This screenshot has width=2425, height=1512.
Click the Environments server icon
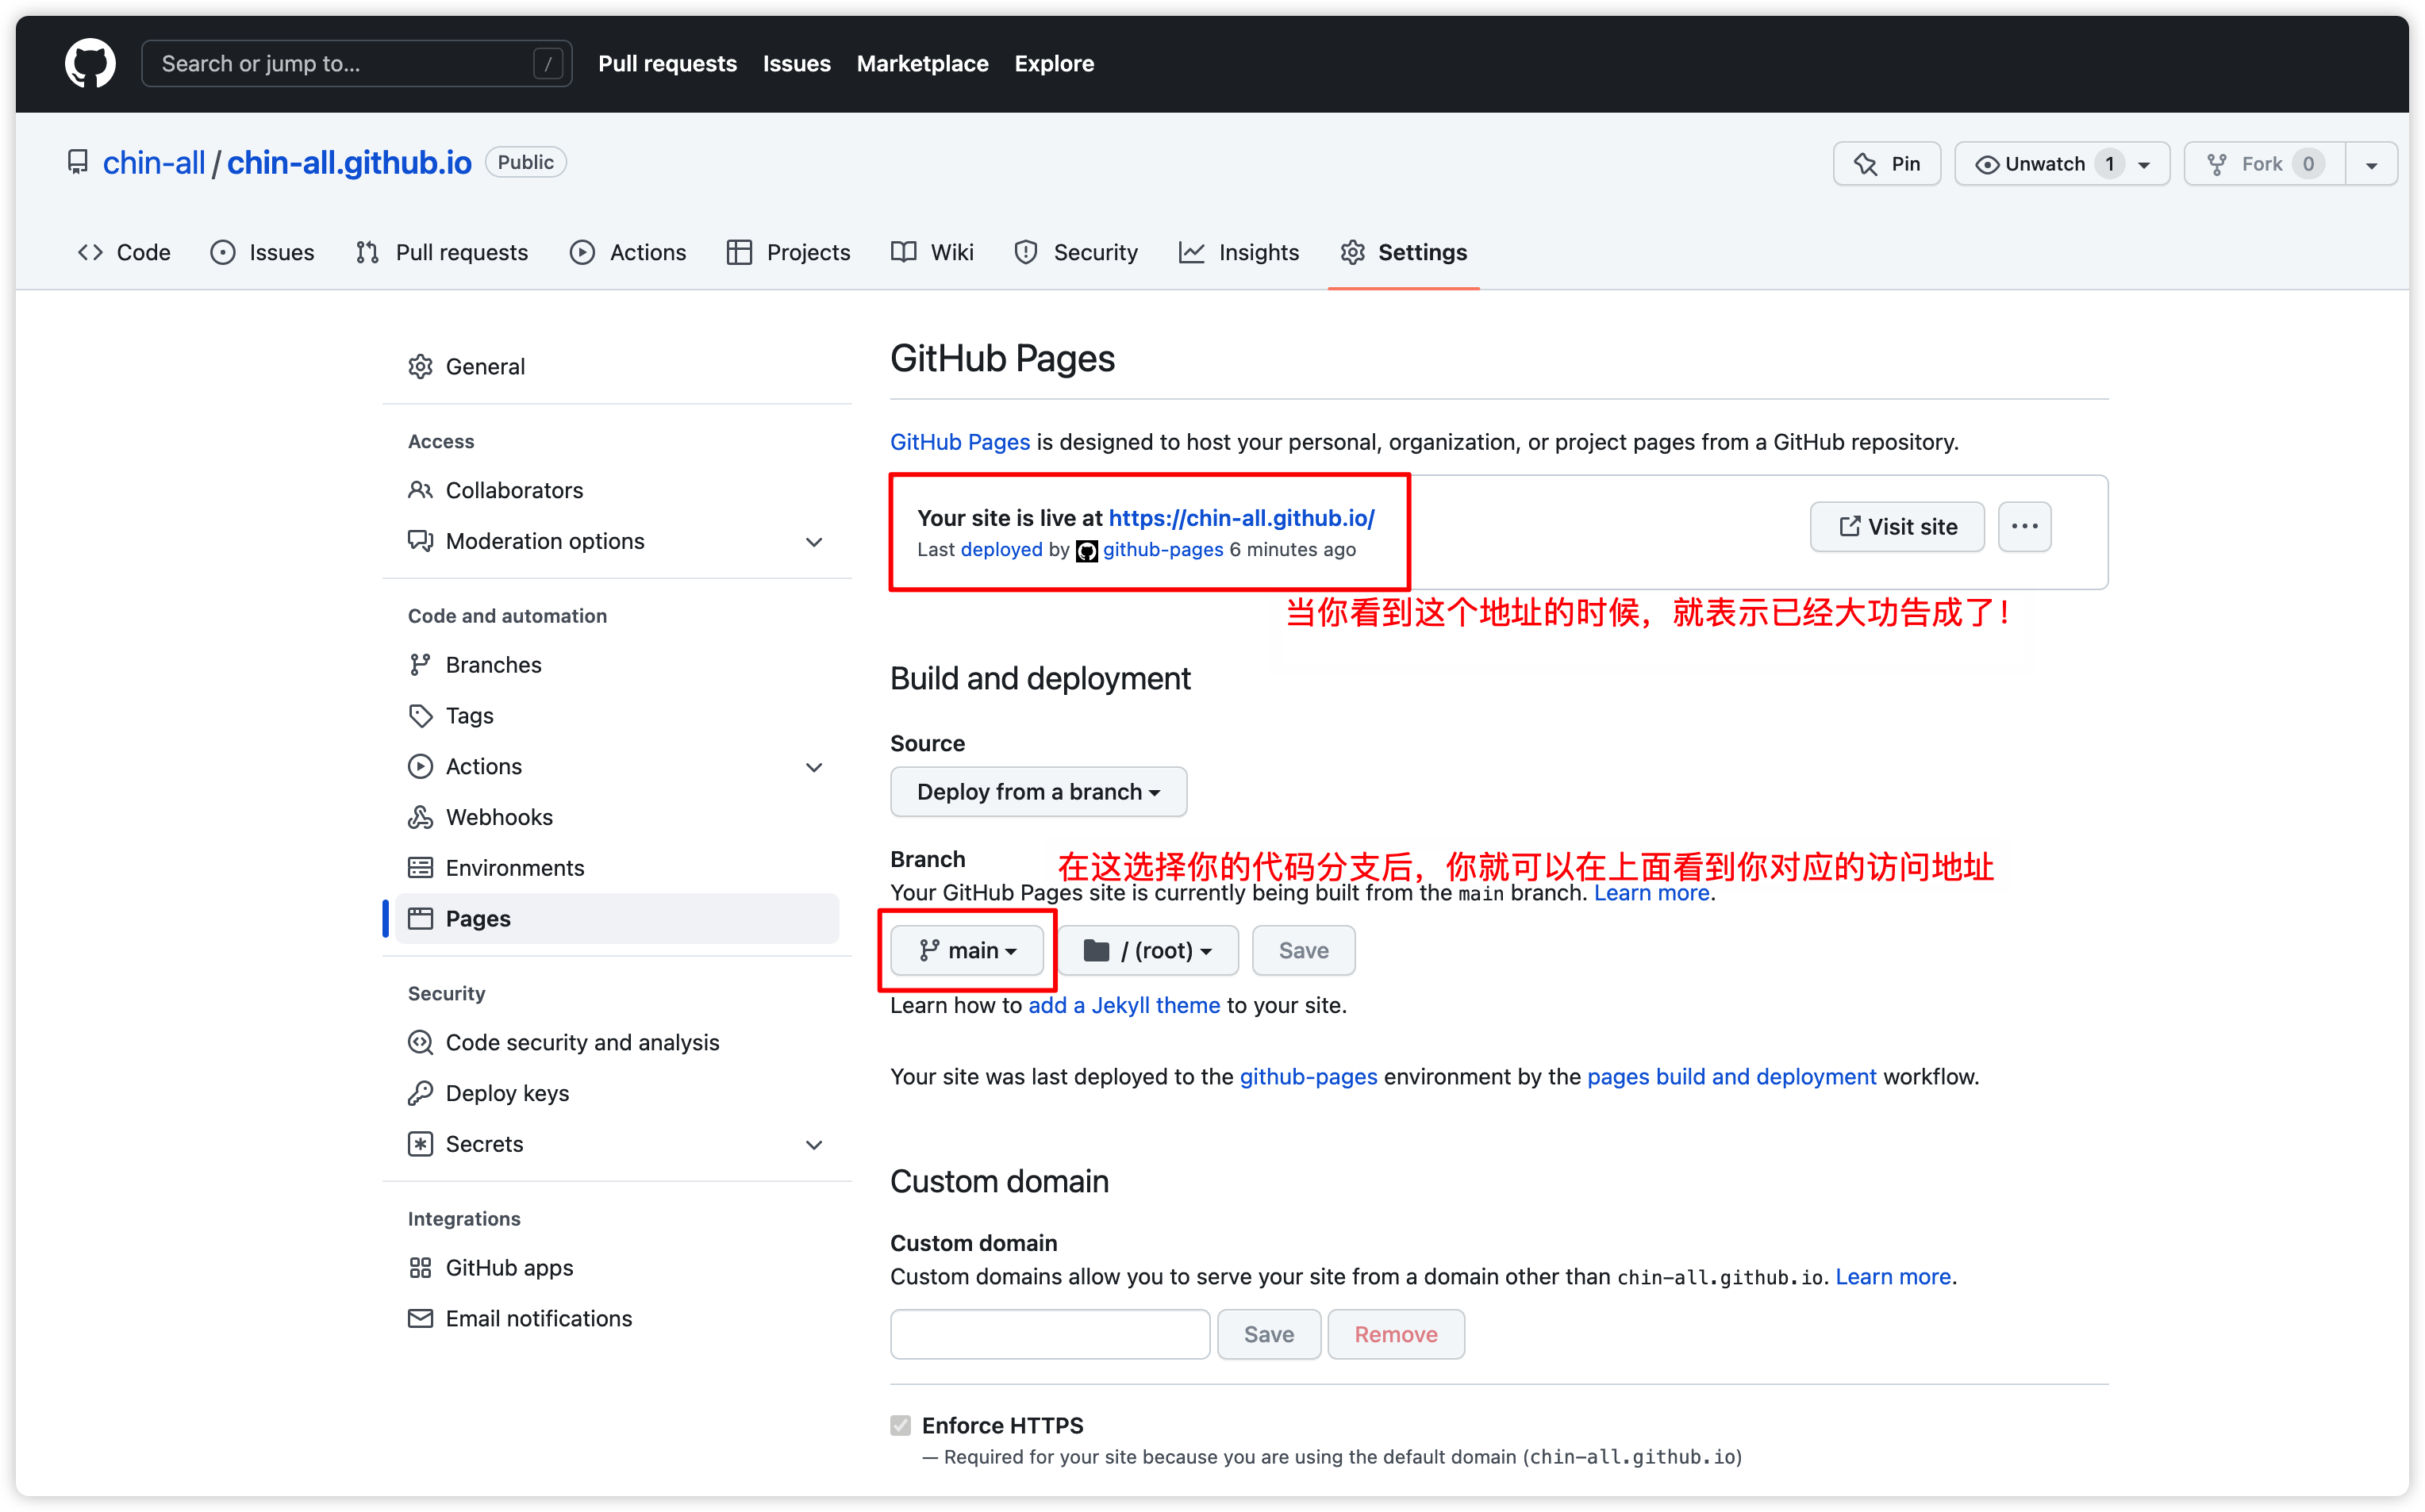pos(420,868)
